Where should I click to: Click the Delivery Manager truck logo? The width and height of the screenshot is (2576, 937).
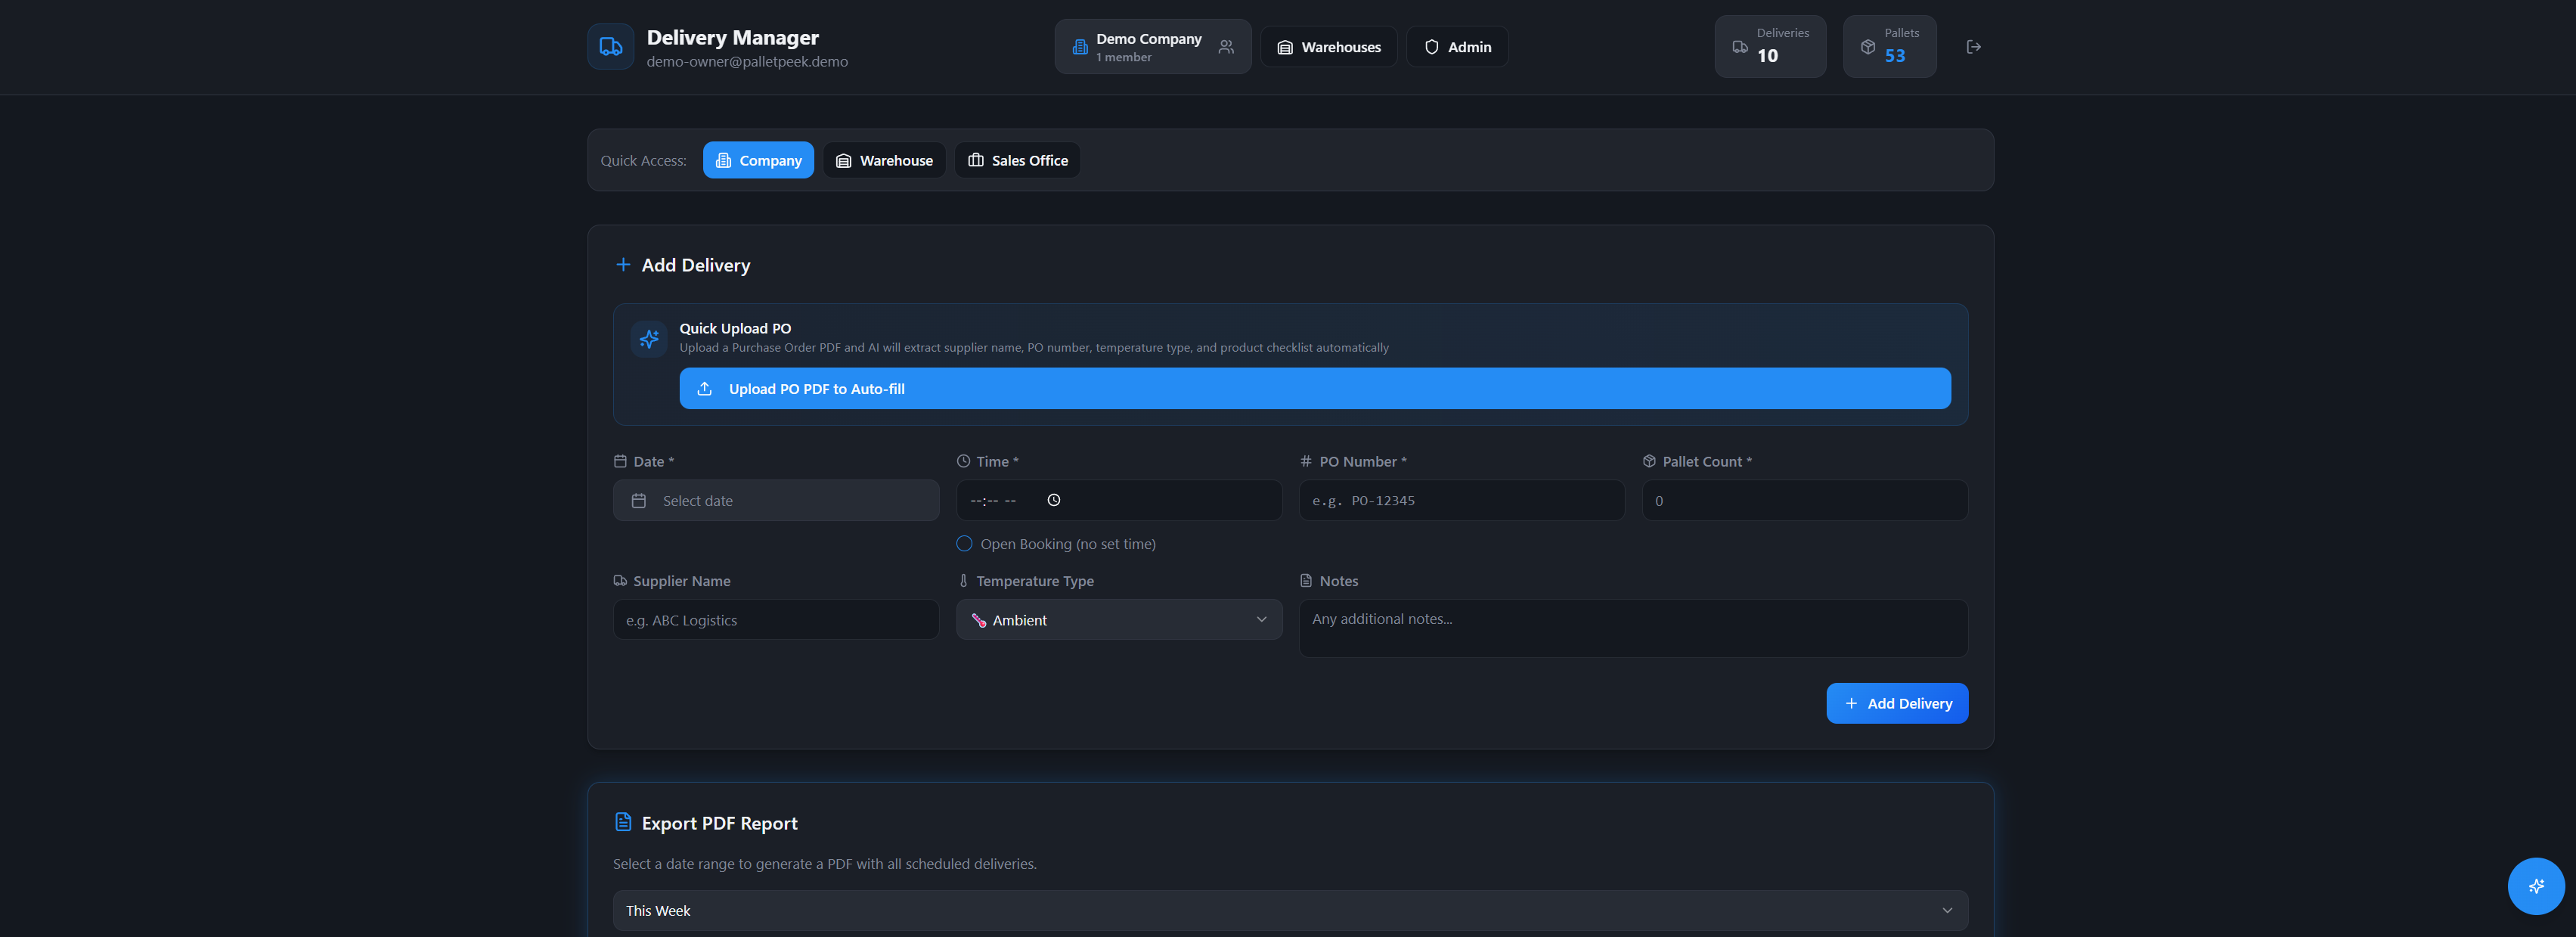tap(610, 46)
